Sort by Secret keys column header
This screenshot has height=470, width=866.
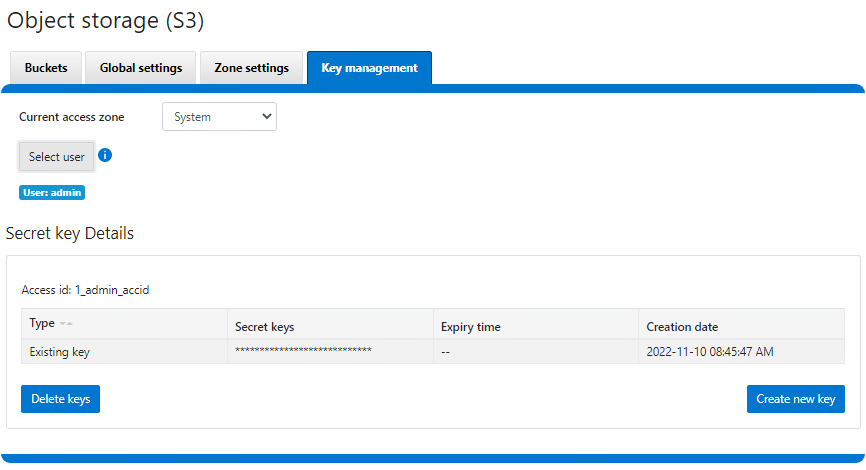(x=264, y=327)
